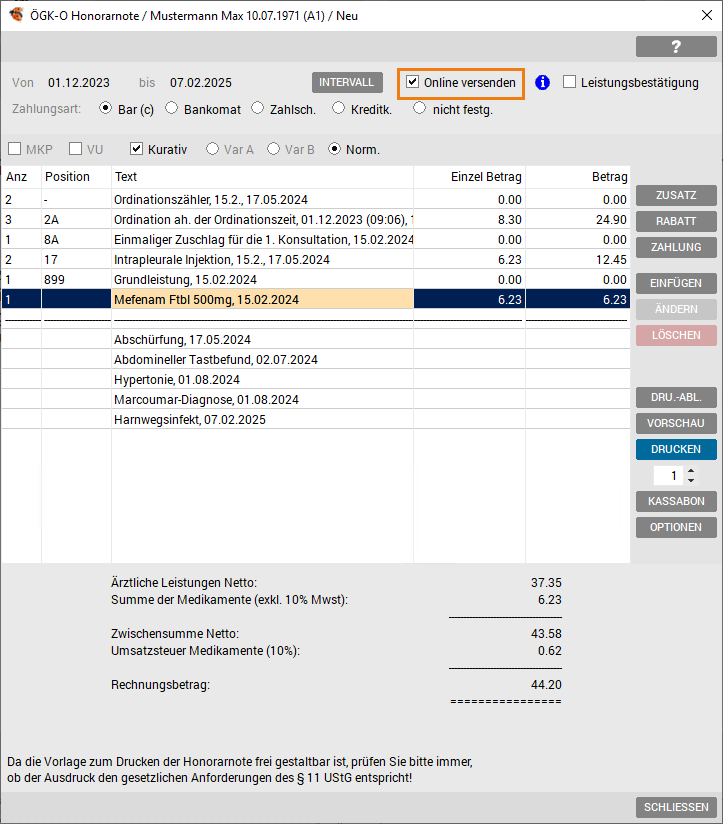
Task: Toggle the Kurativ checkbox
Action: (x=136, y=149)
